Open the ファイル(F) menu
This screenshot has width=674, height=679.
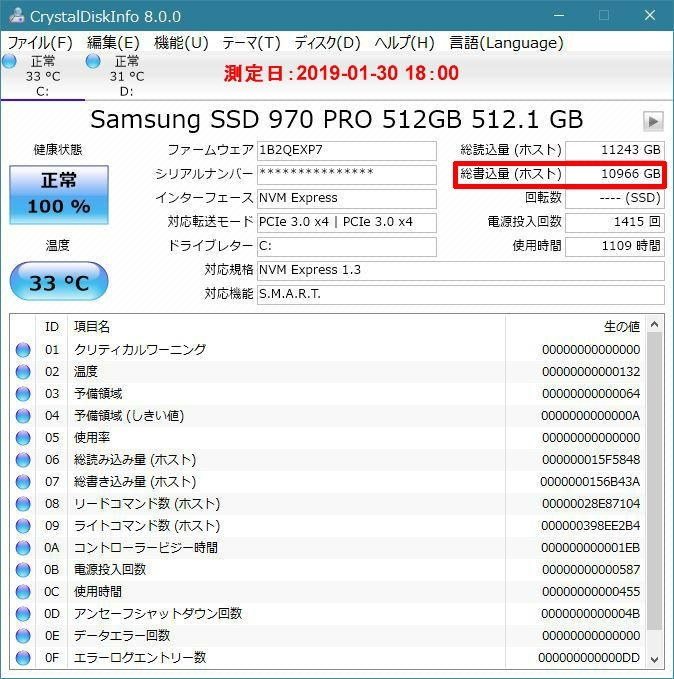[40, 43]
